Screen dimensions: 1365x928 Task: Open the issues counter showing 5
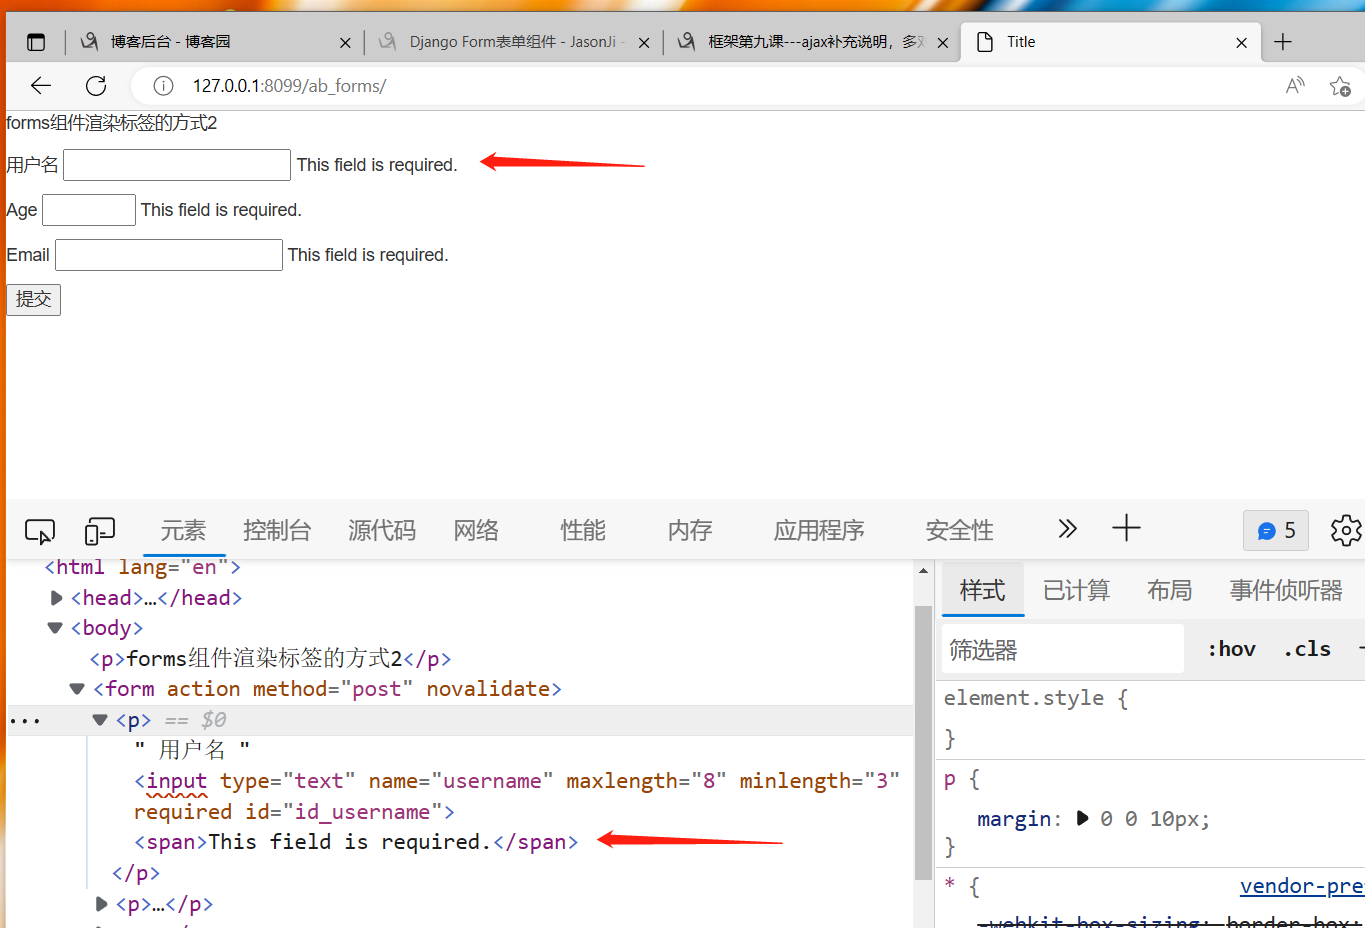pyautogui.click(x=1276, y=531)
